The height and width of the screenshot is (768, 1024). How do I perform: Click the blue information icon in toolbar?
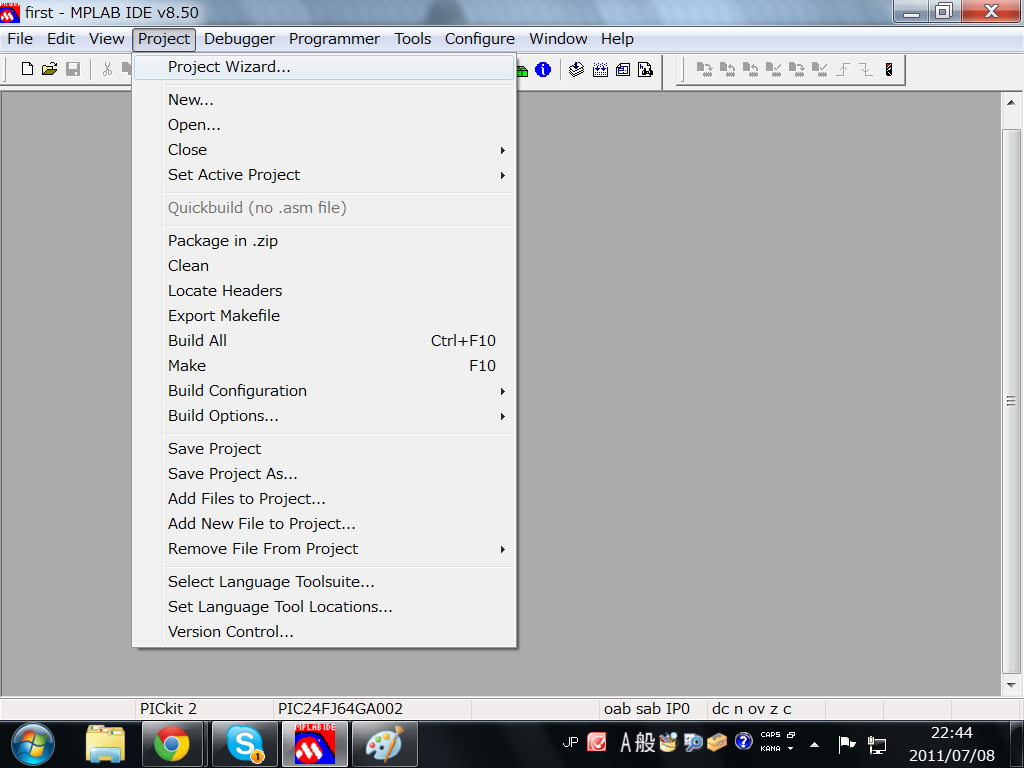(x=543, y=69)
